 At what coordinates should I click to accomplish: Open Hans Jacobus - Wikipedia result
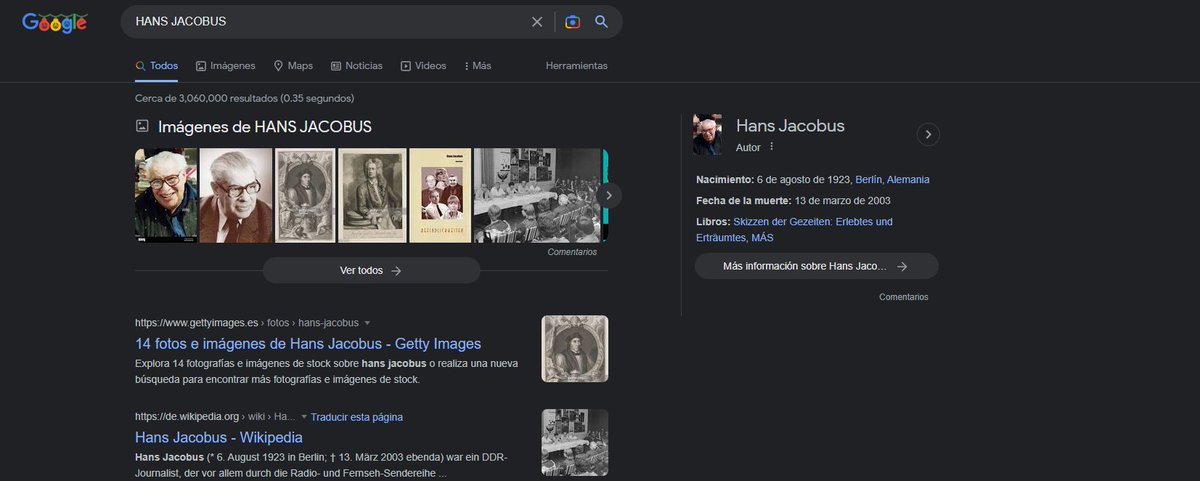coord(218,437)
